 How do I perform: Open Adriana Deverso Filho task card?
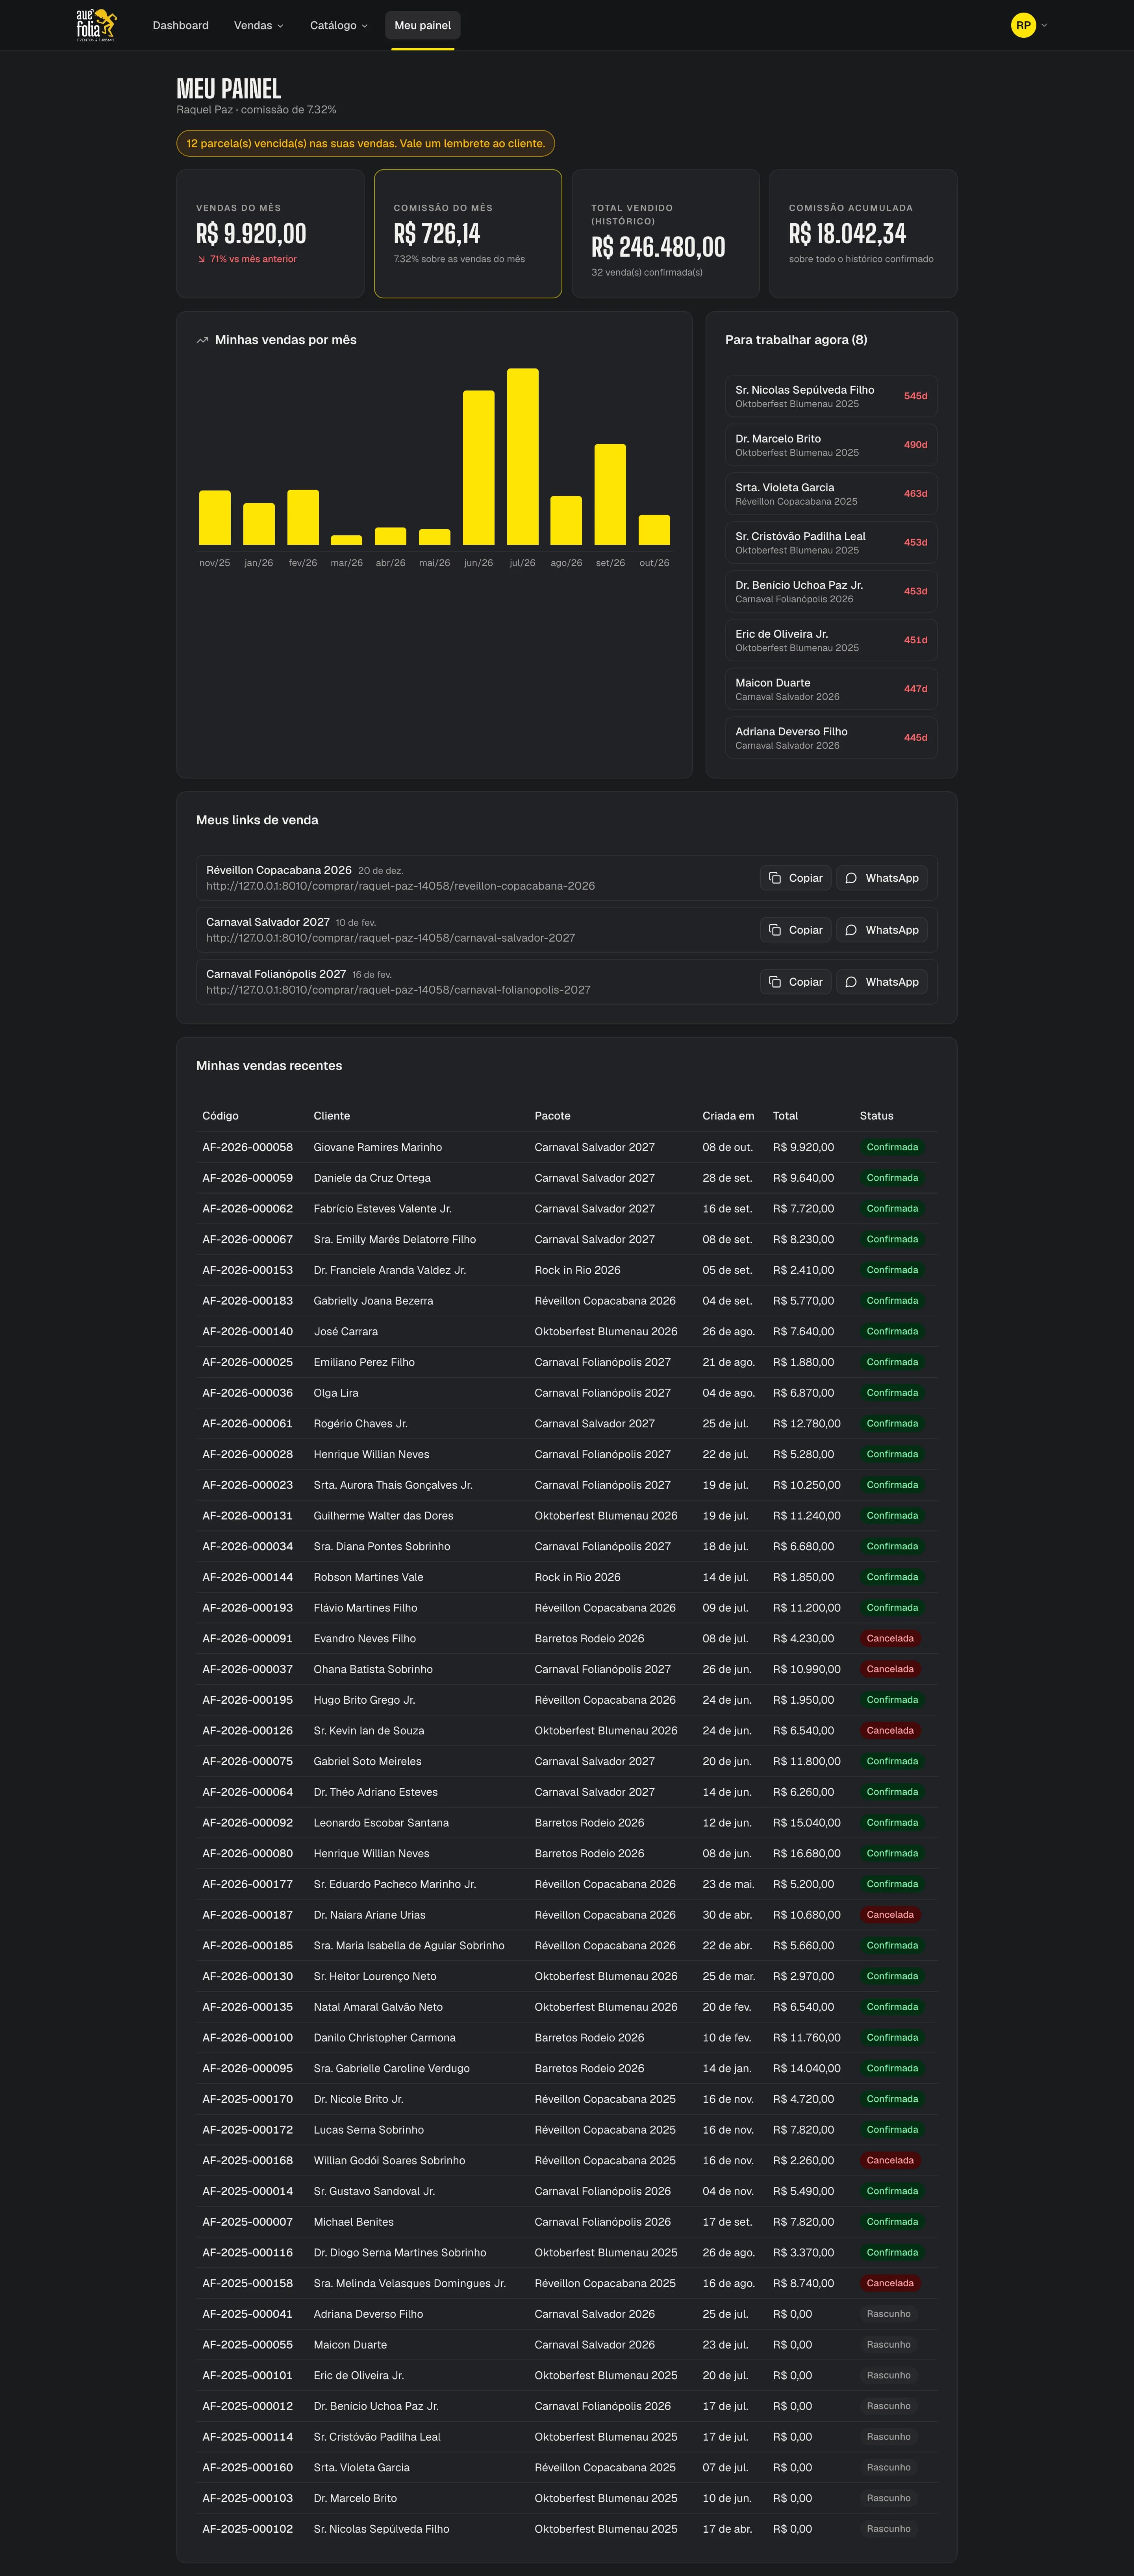point(831,738)
